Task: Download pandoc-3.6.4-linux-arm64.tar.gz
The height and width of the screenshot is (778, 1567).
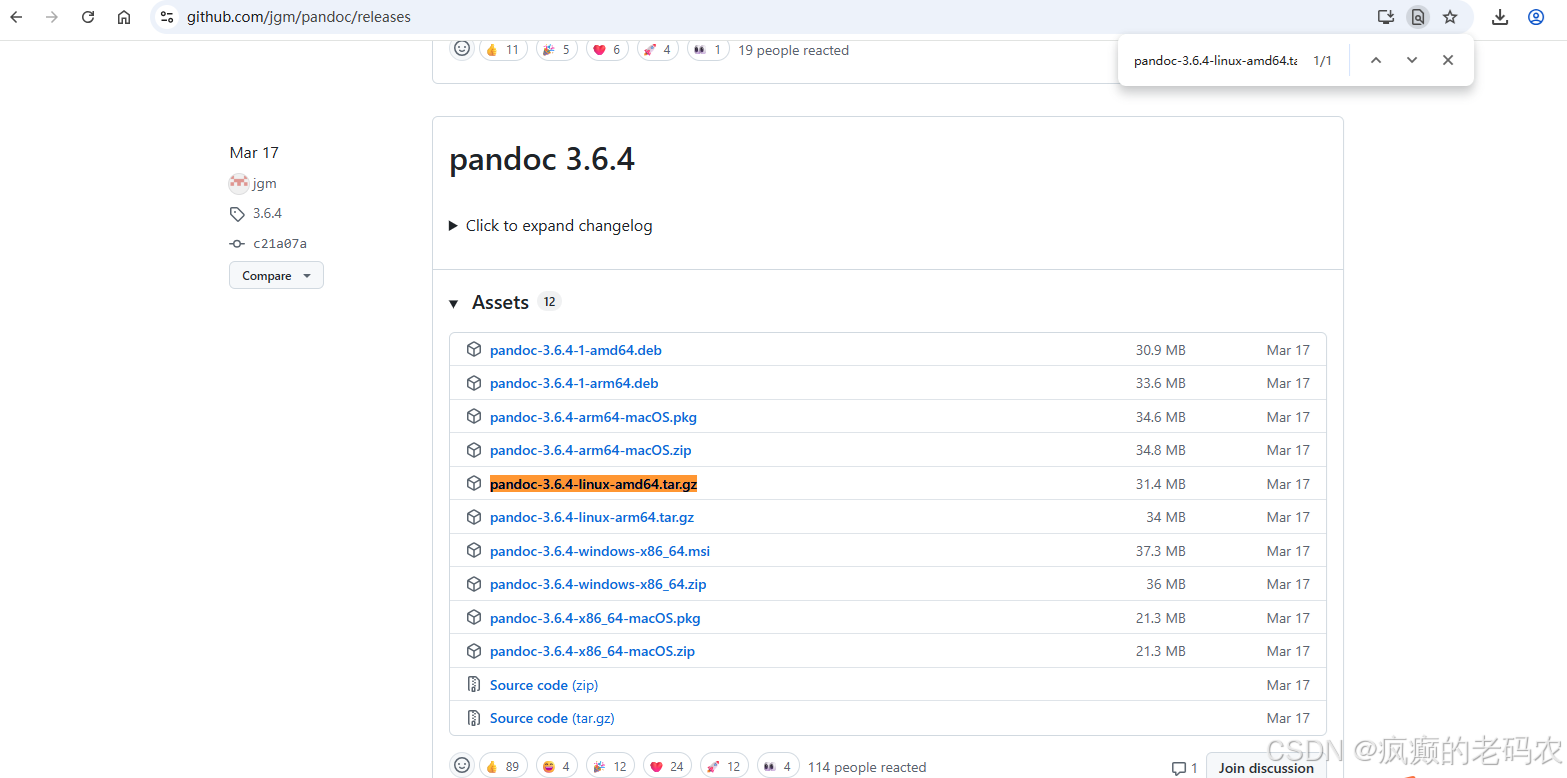Action: (592, 517)
